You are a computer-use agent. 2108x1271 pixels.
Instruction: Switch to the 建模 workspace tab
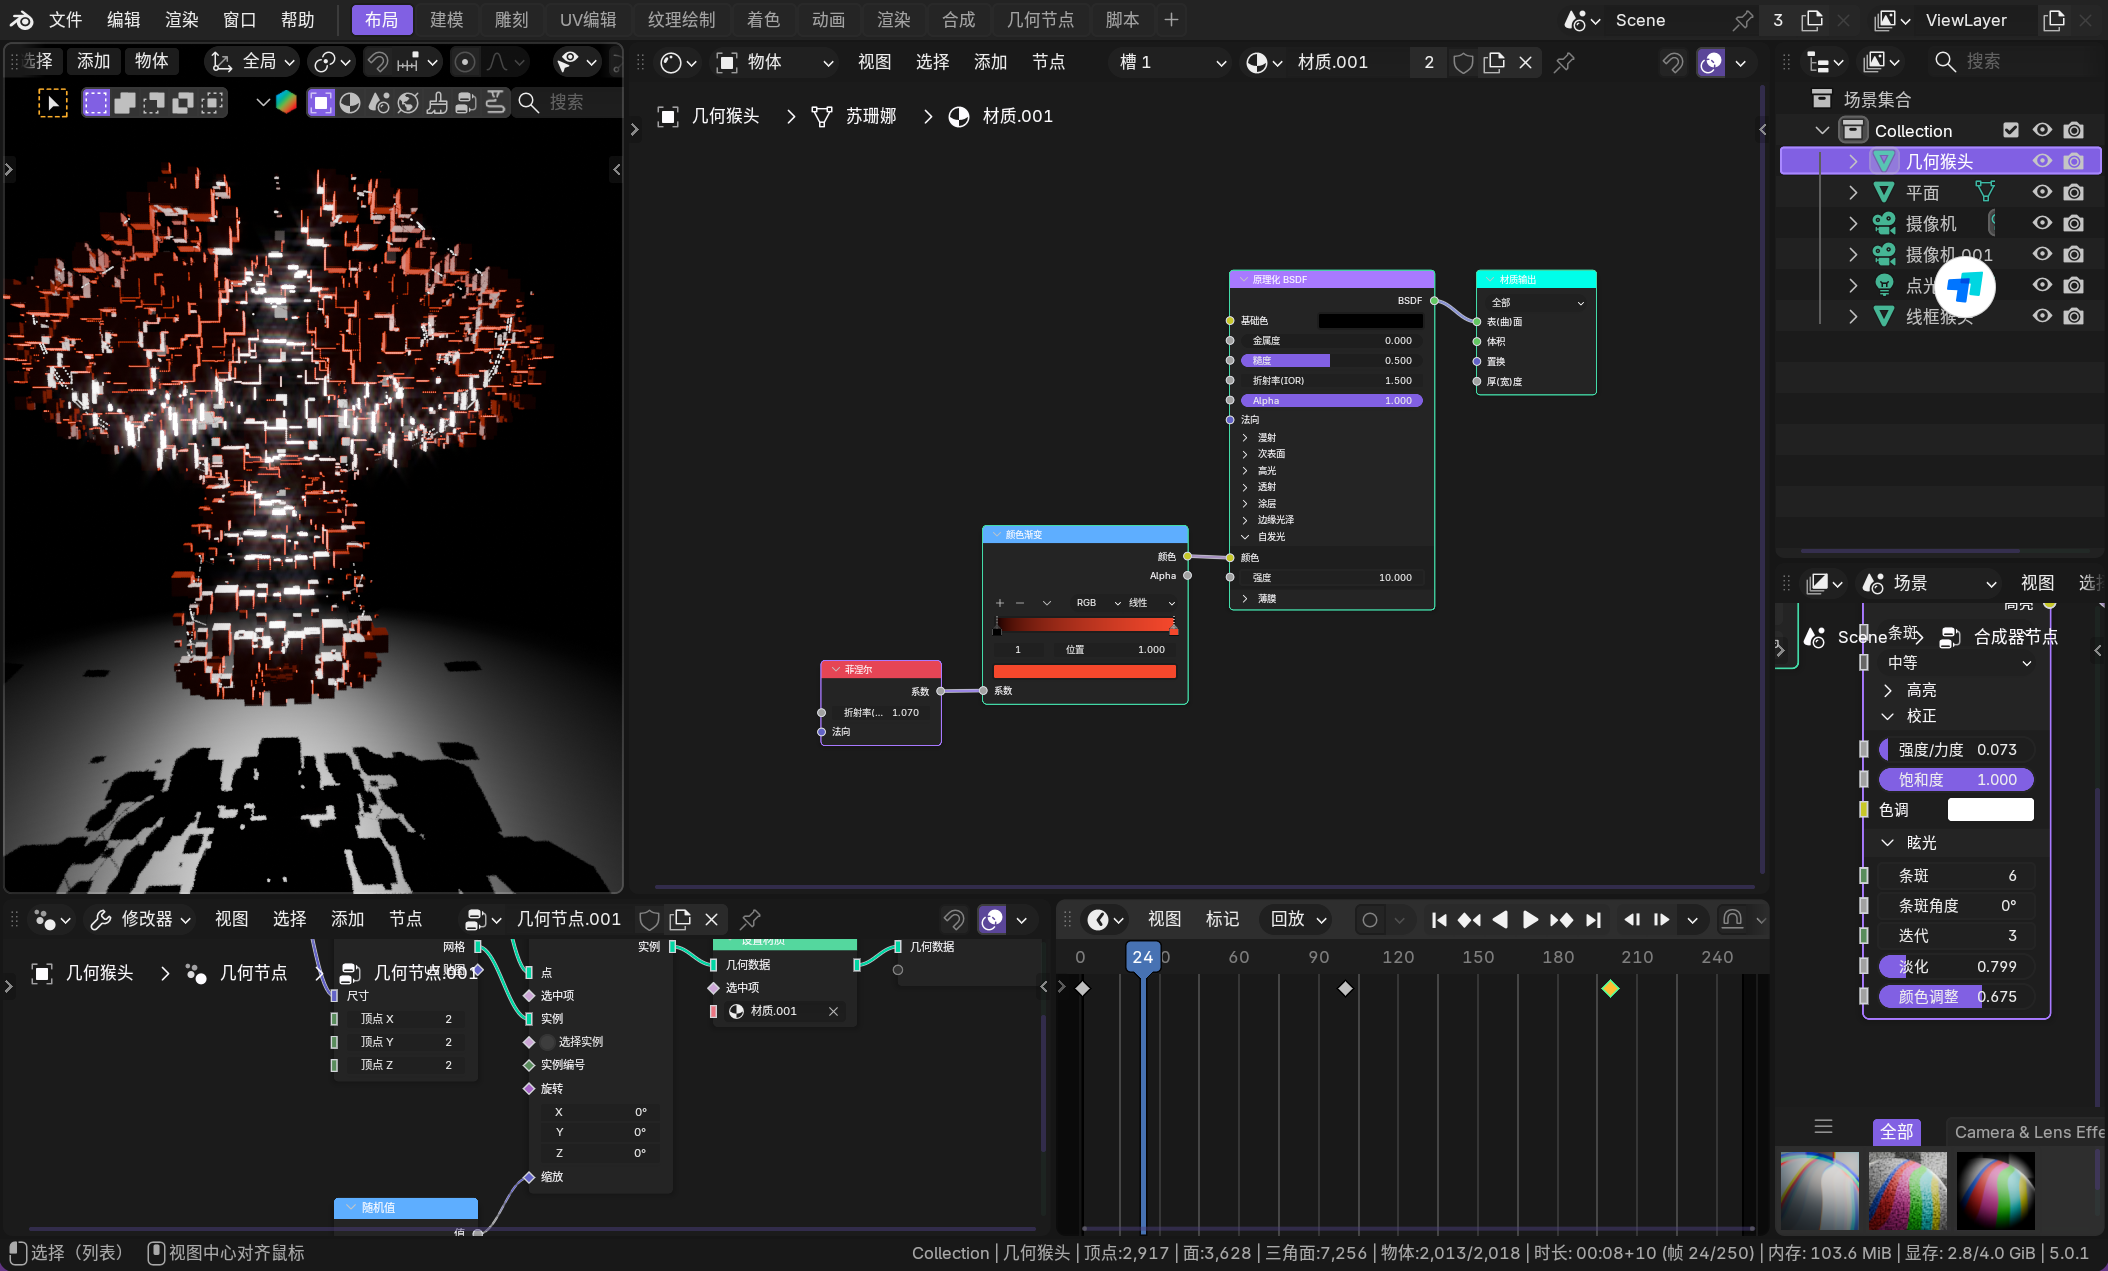click(x=446, y=19)
